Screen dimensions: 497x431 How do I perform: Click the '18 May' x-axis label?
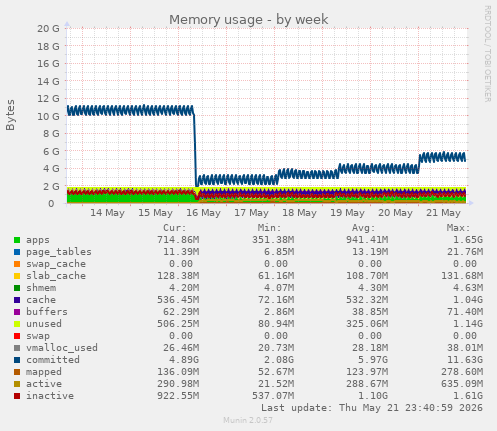click(299, 213)
